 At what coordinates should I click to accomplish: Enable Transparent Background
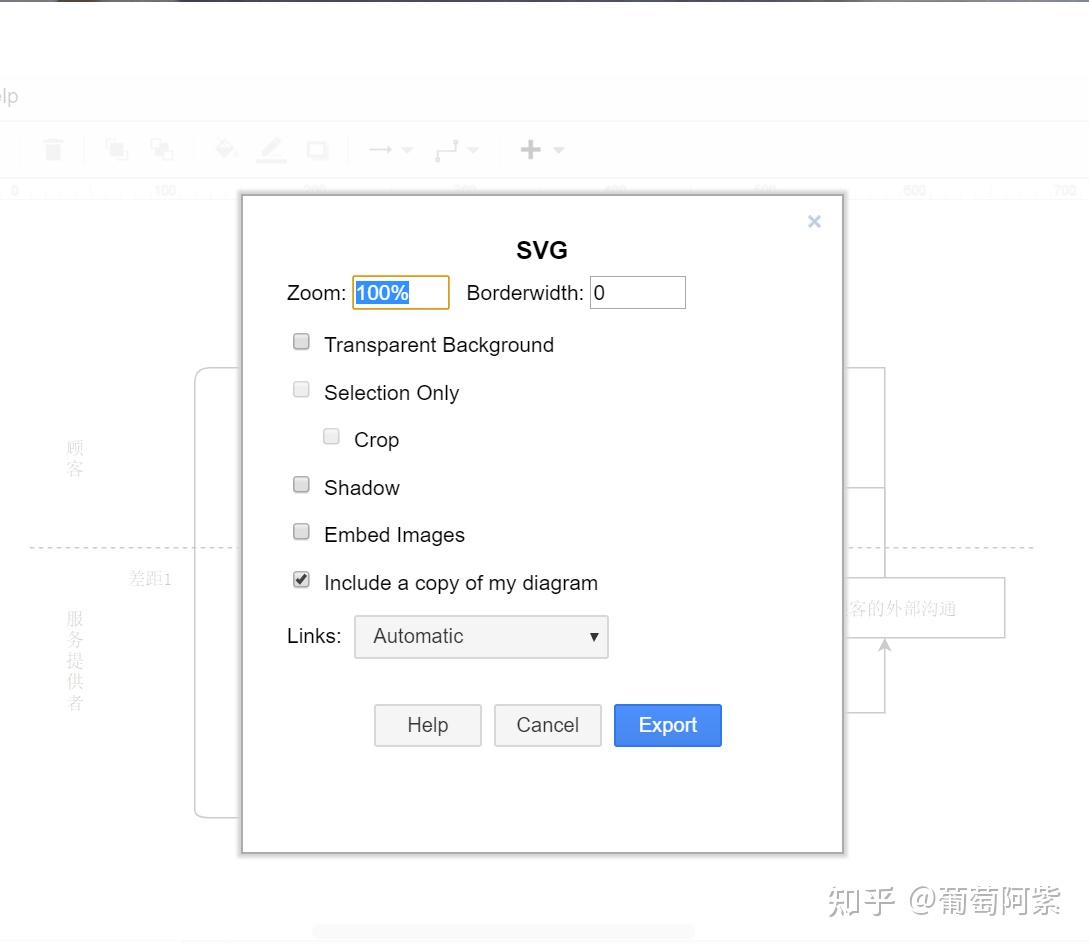pyautogui.click(x=301, y=341)
